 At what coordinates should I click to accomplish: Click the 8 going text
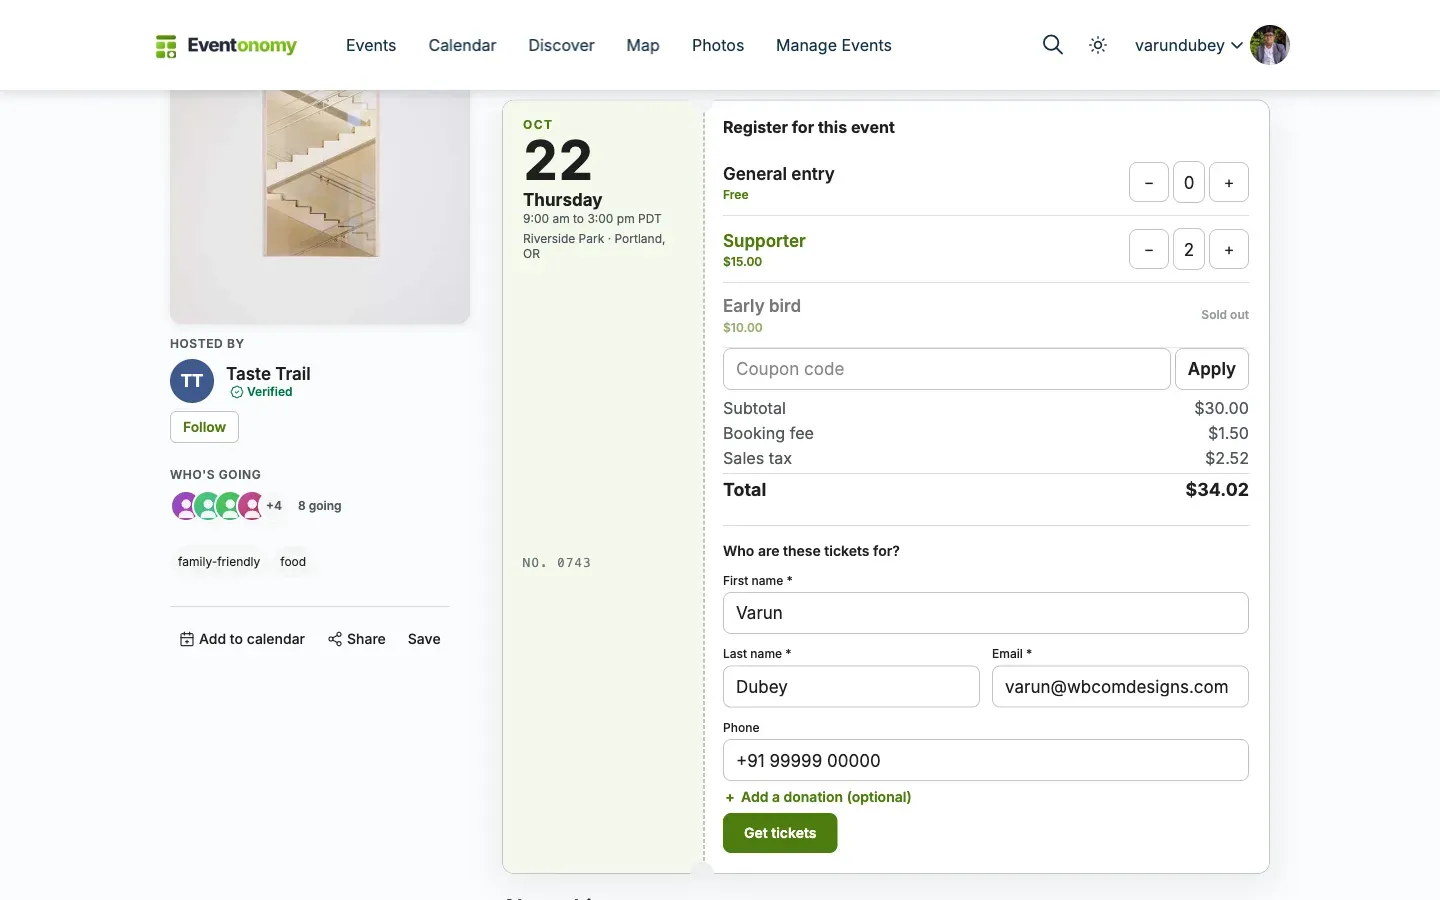[x=320, y=506]
